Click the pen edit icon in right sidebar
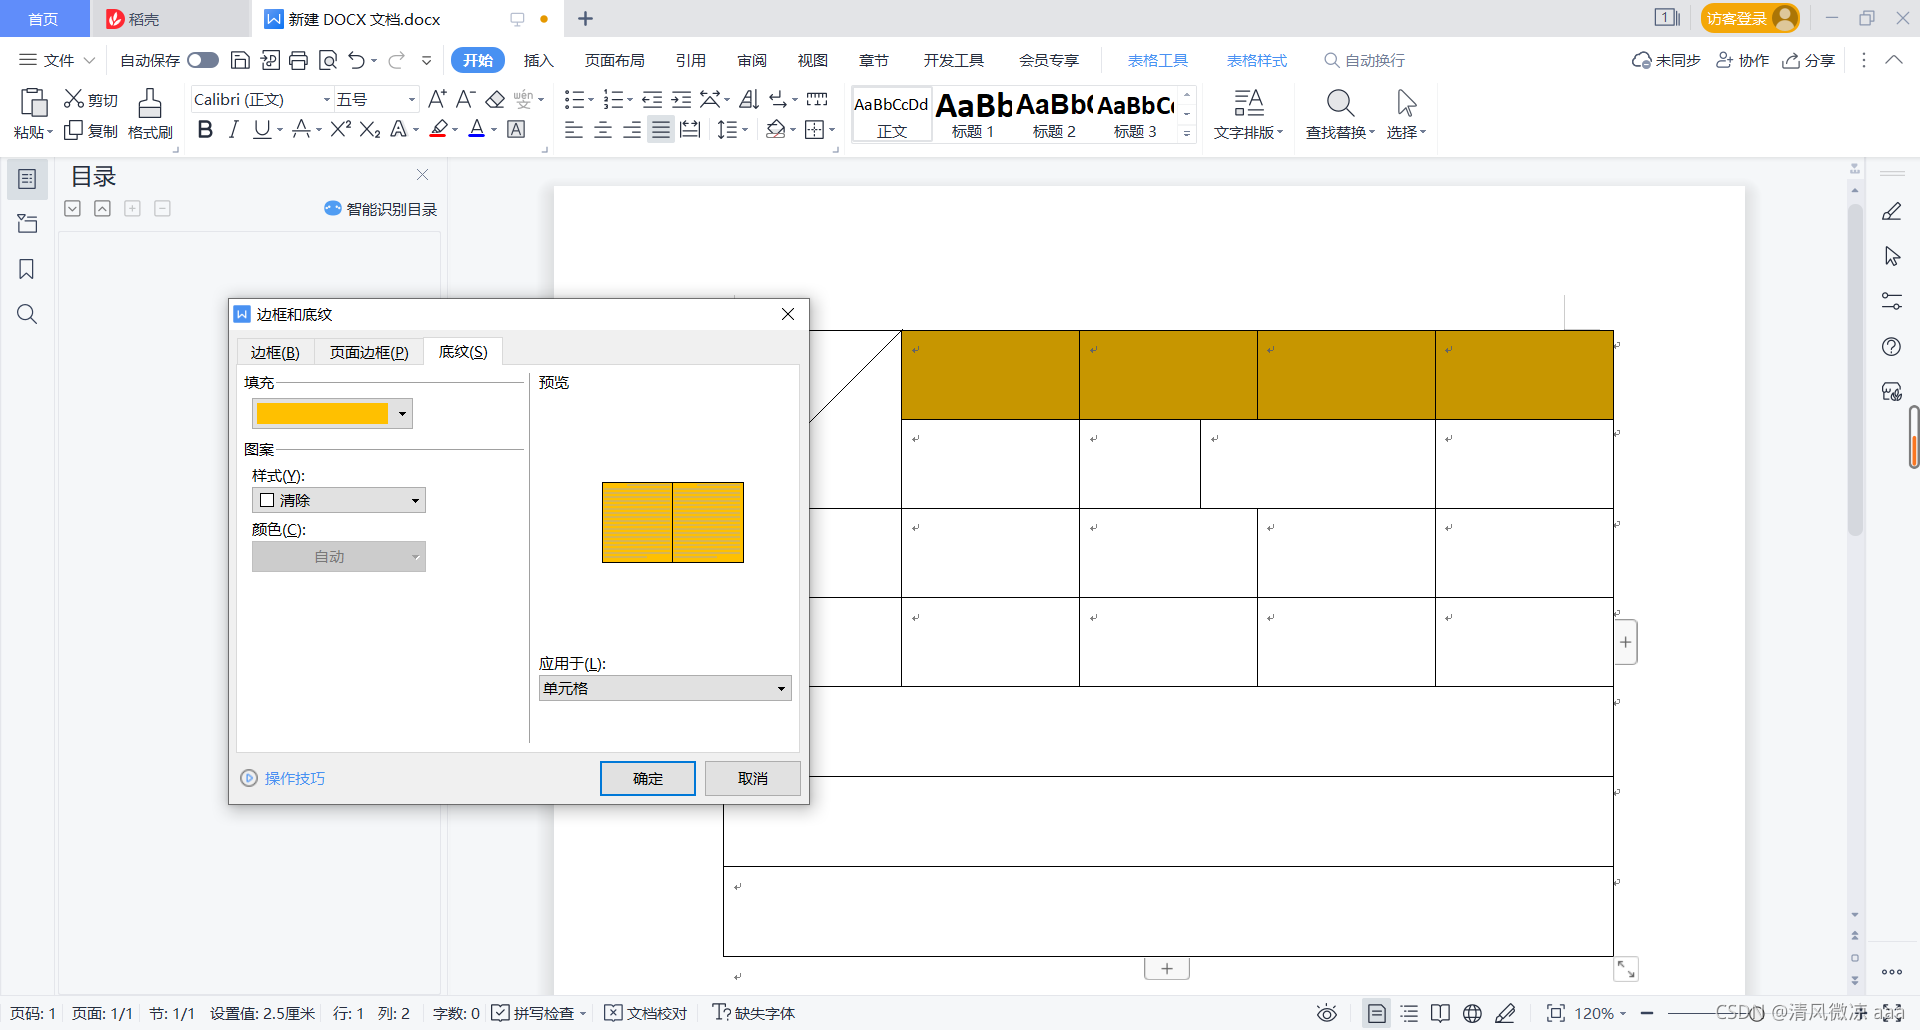Screen dimensions: 1920x1030 pyautogui.click(x=1892, y=211)
